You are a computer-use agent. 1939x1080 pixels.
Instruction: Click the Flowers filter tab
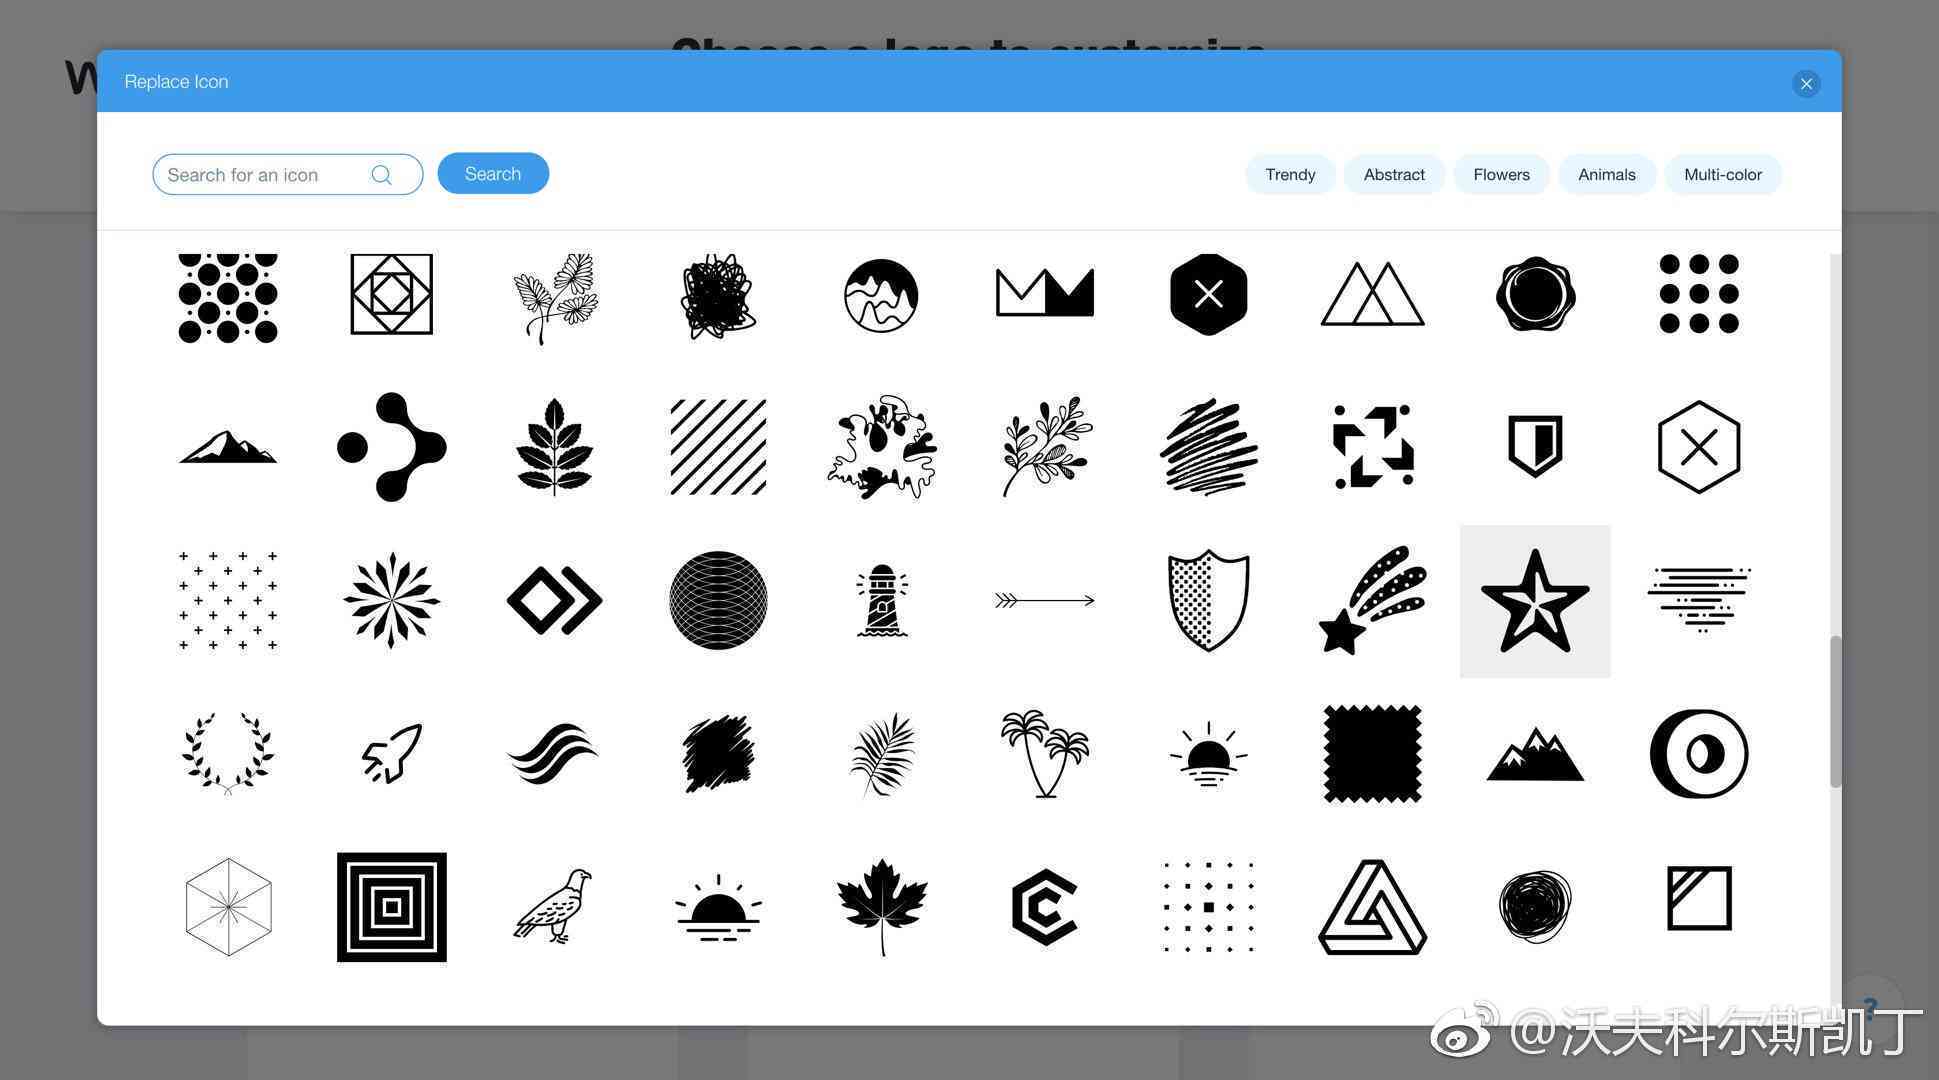pos(1501,173)
